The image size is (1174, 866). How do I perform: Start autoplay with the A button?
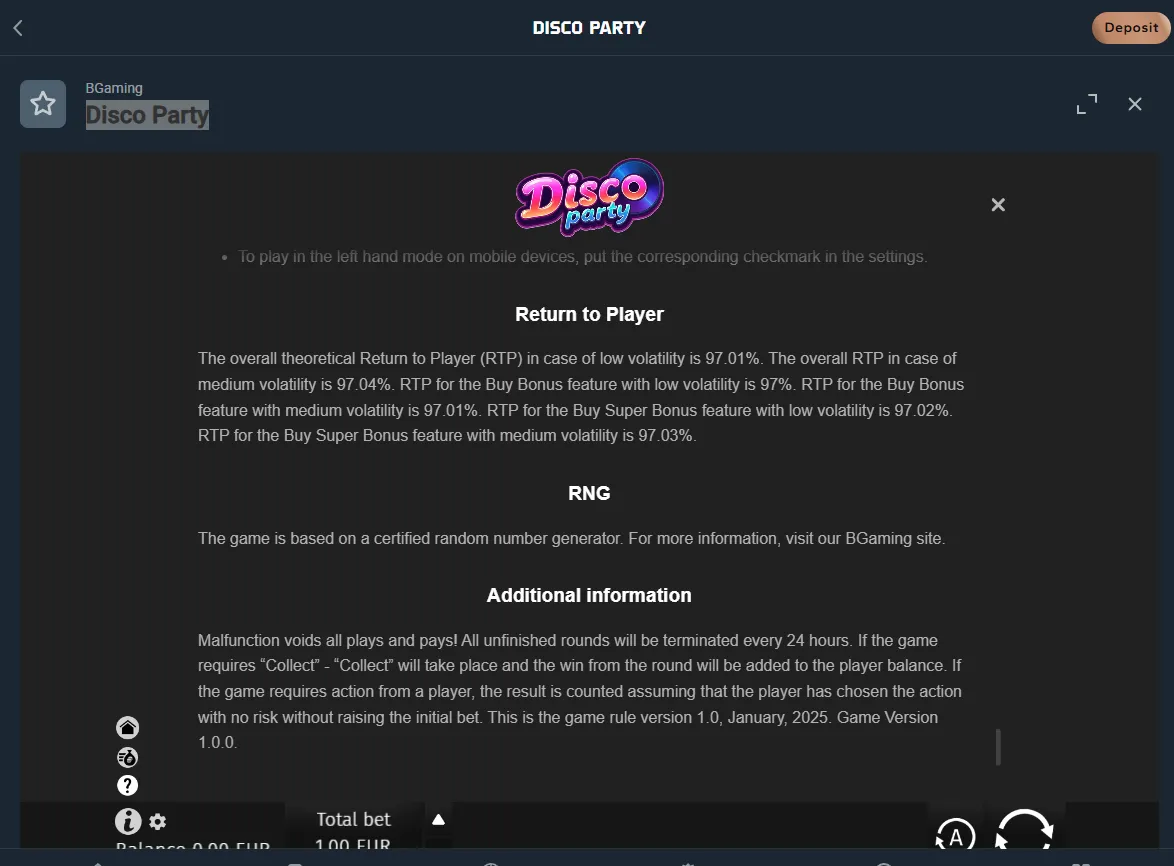click(x=955, y=835)
